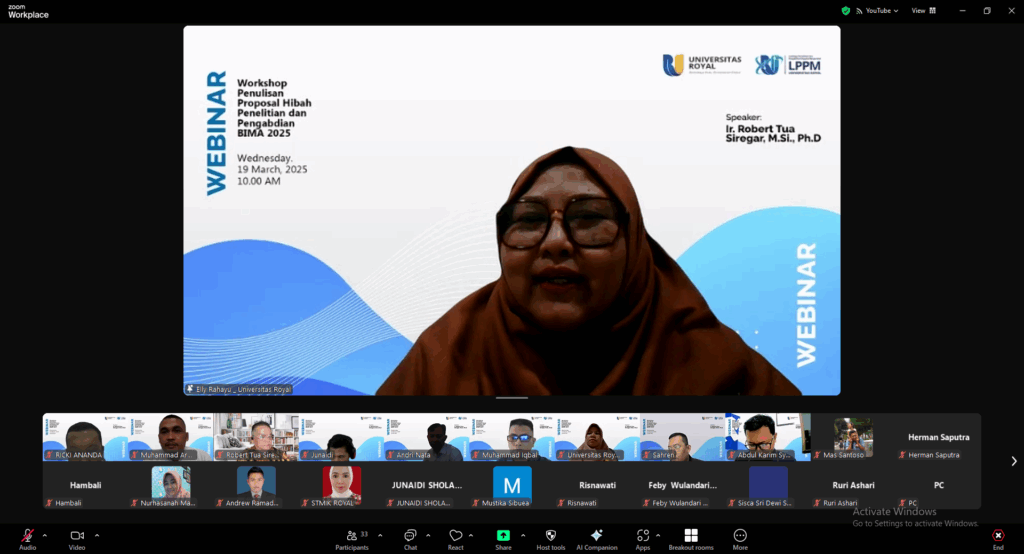
Task: Expand the audio settings arrow next to Audio
Action: pyautogui.click(x=45, y=535)
